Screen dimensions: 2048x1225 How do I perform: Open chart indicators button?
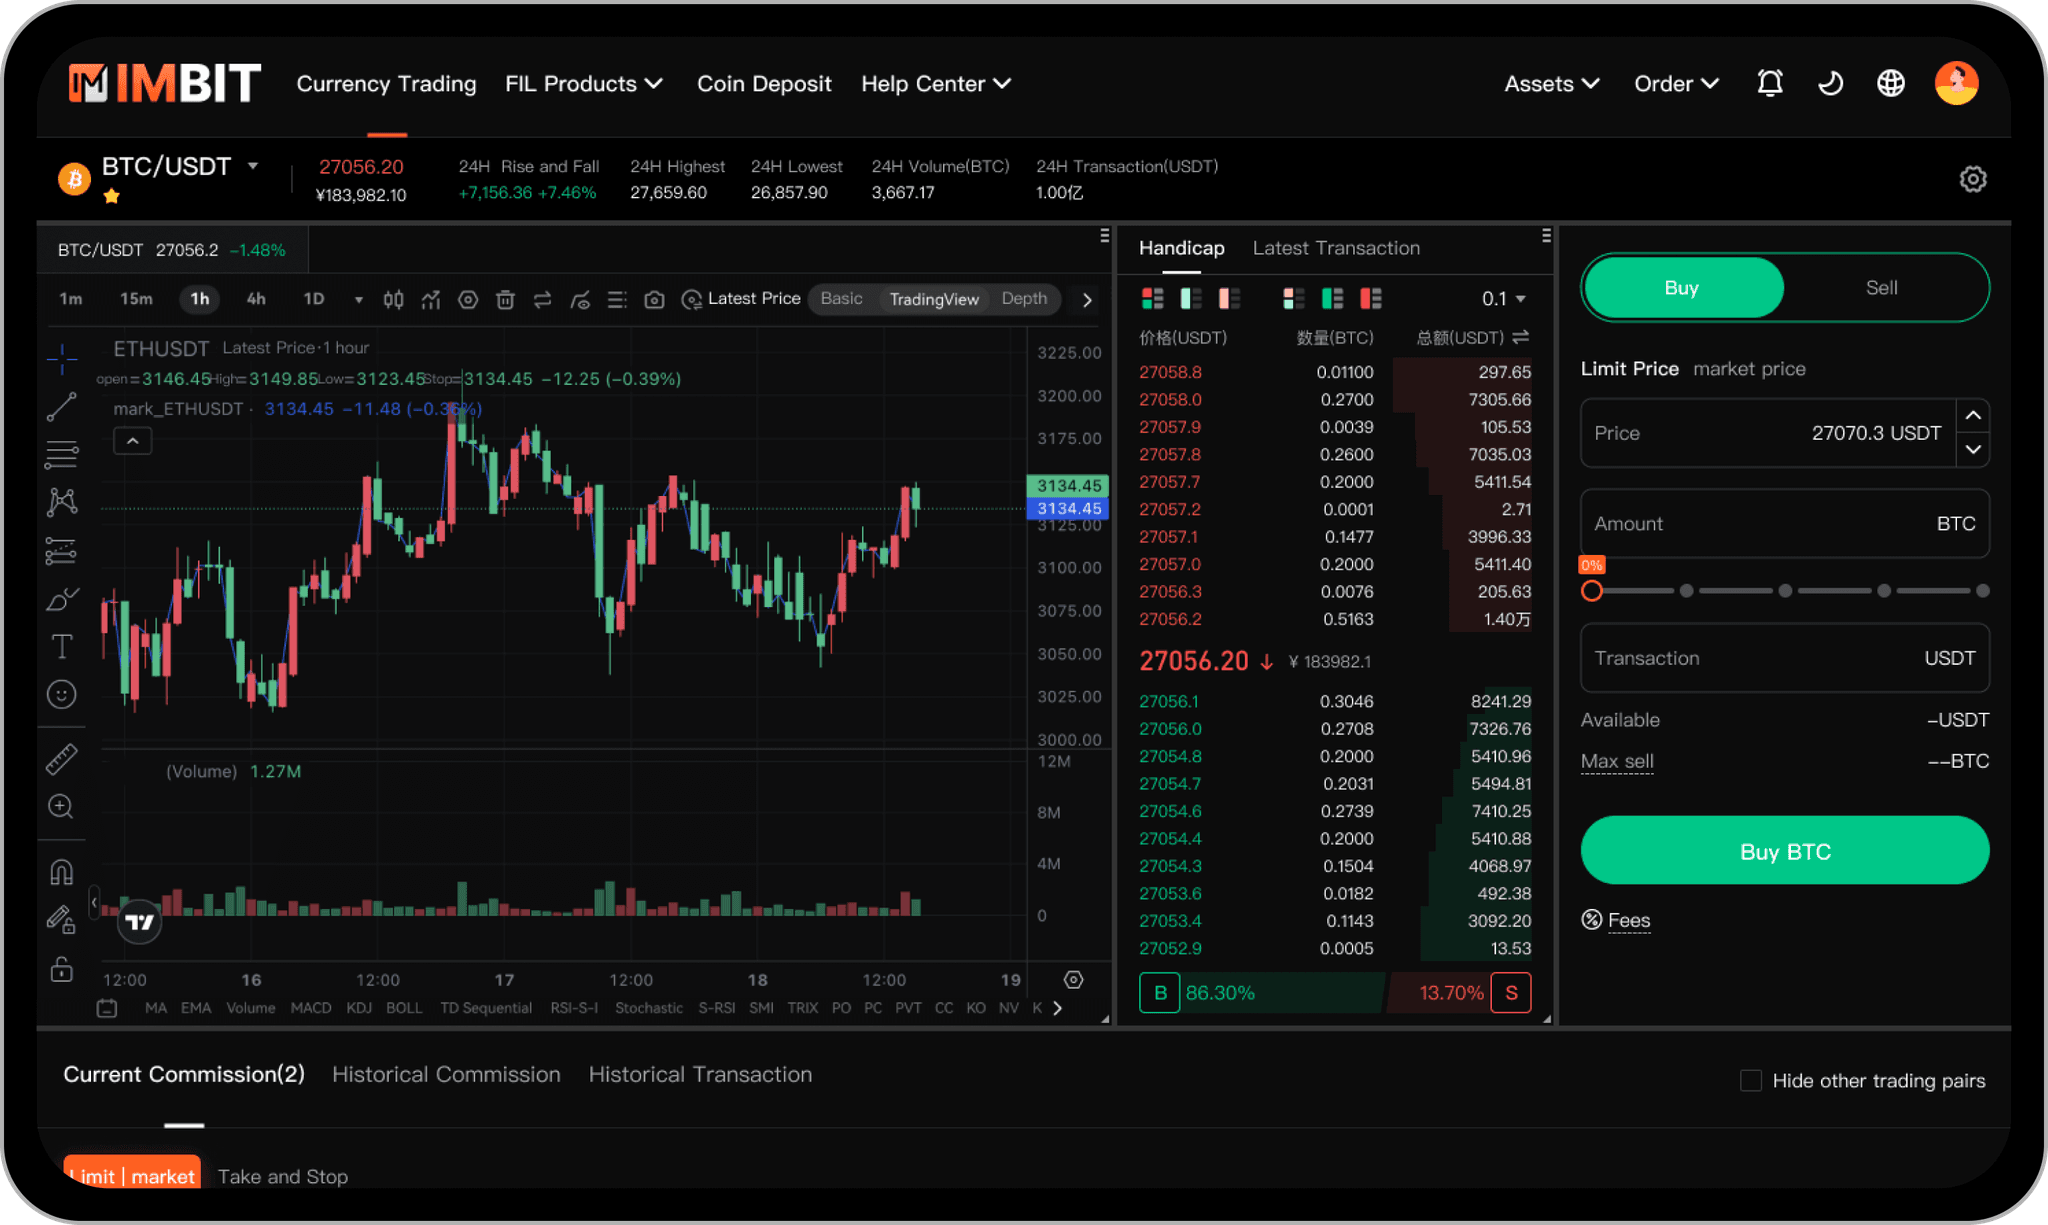pos(431,299)
